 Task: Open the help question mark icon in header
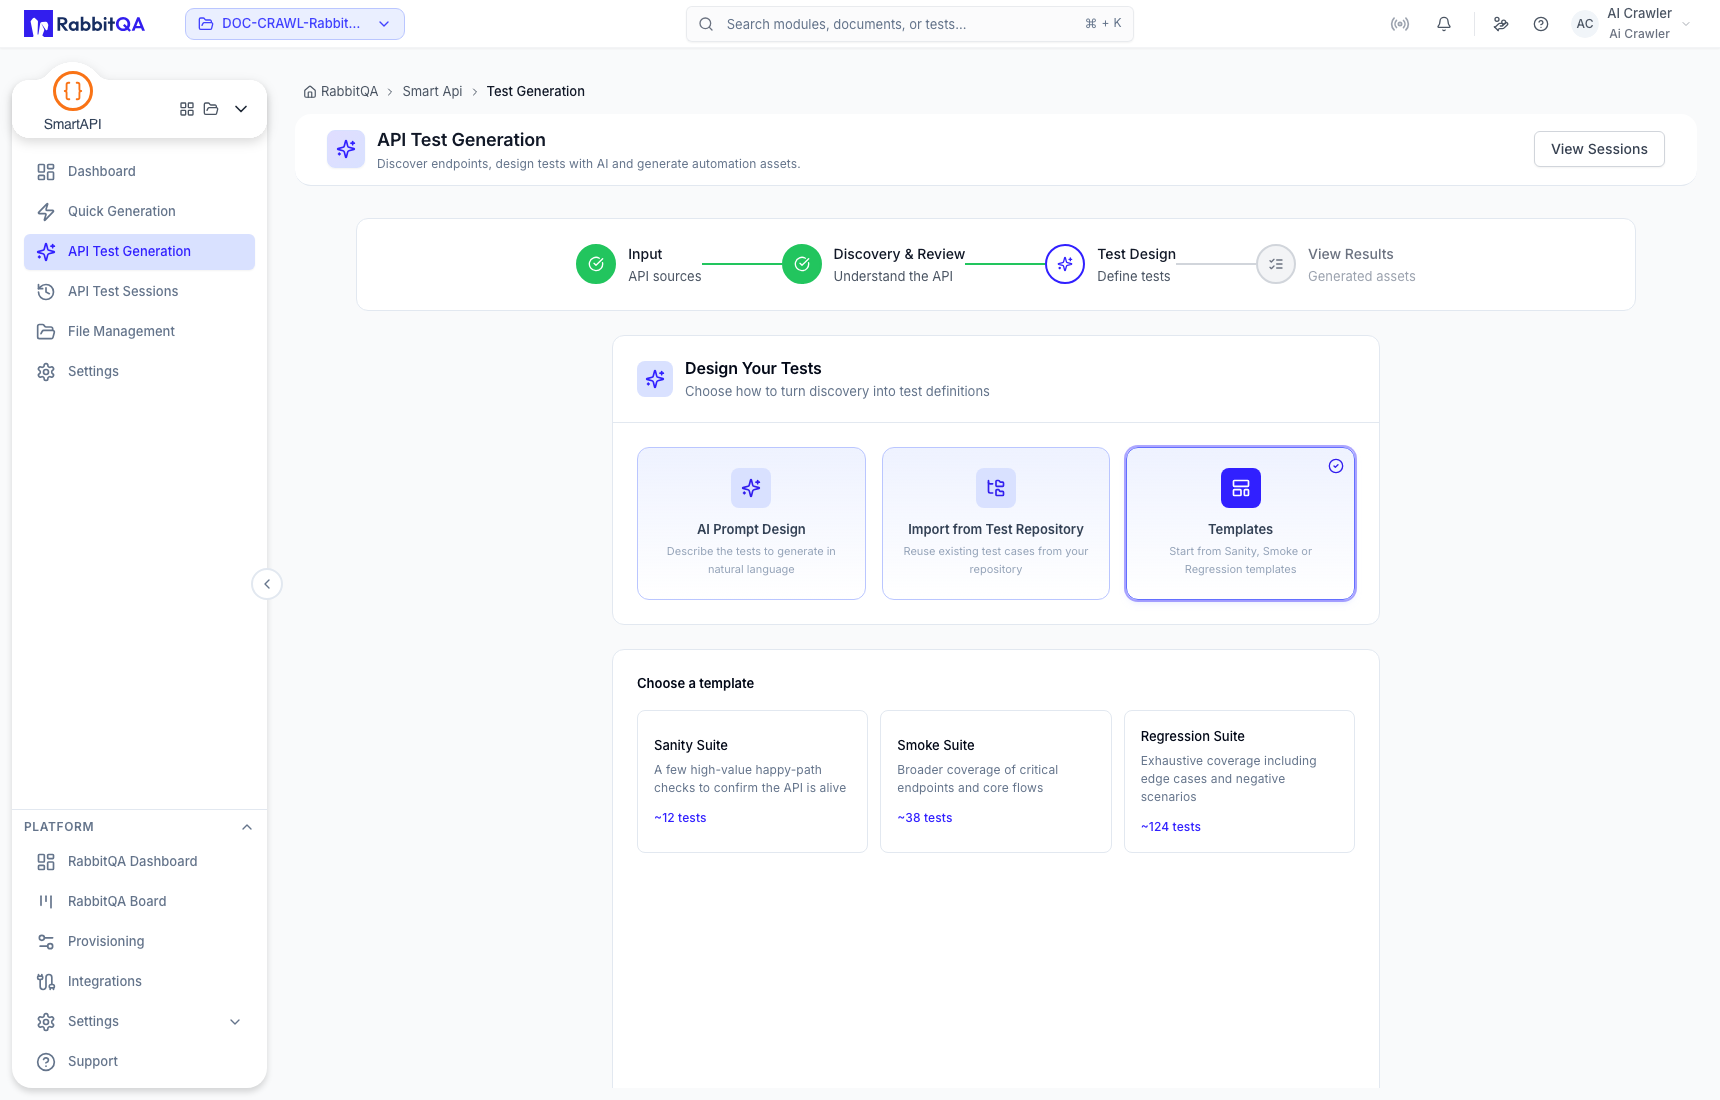(x=1541, y=24)
